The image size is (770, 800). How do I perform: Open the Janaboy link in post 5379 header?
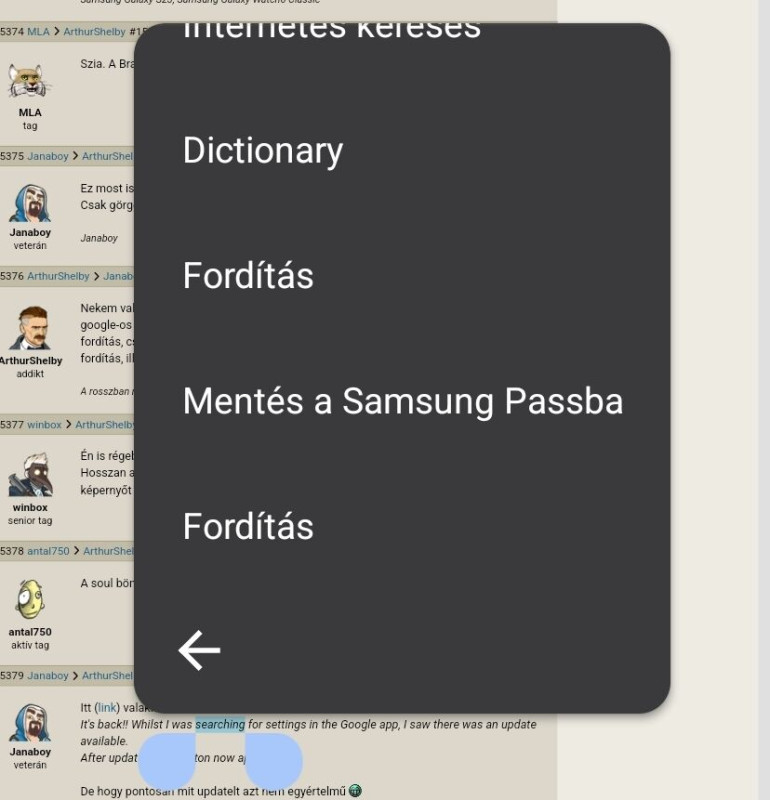click(x=47, y=676)
